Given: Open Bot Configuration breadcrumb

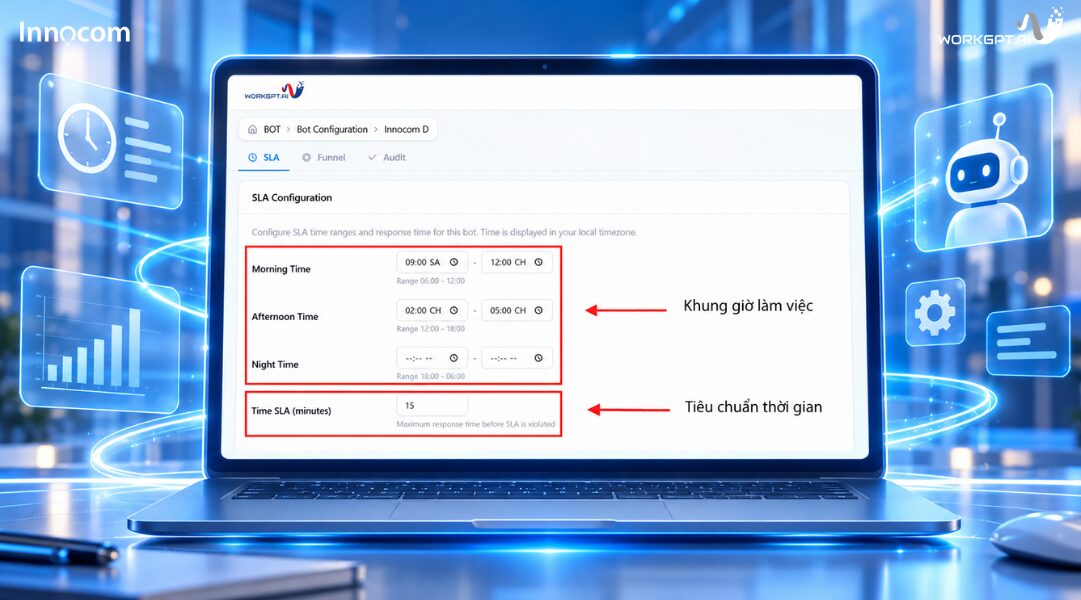Looking at the screenshot, I should (332, 130).
